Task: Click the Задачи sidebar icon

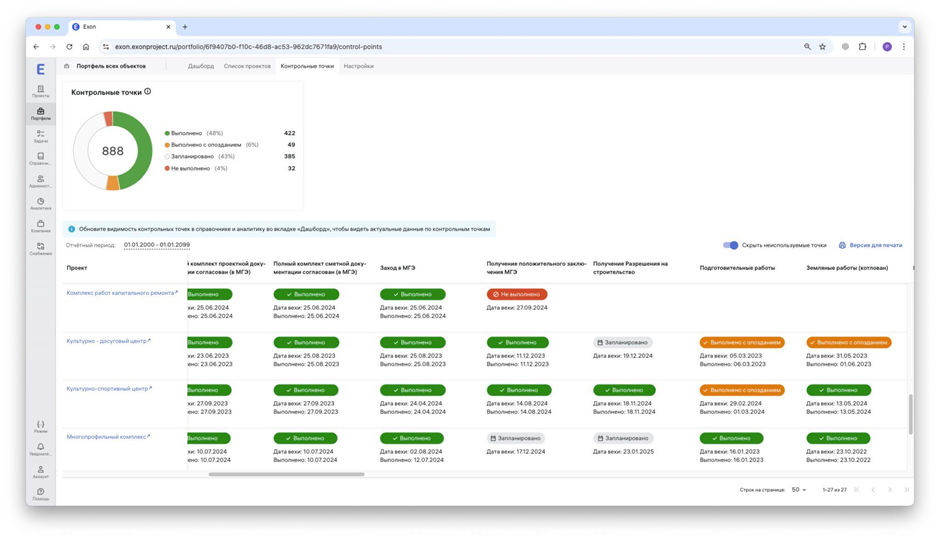Action: tap(40, 135)
